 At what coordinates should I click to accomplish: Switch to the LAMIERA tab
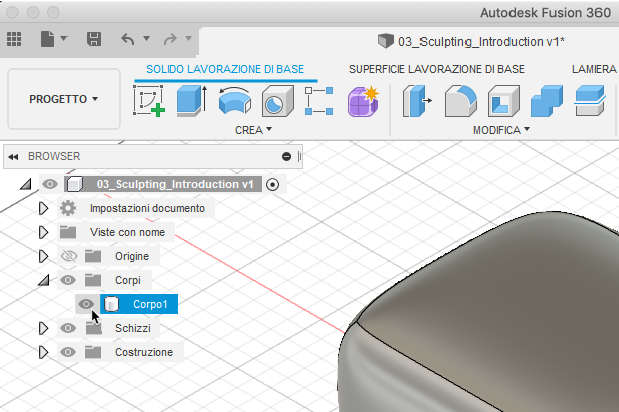pos(594,69)
